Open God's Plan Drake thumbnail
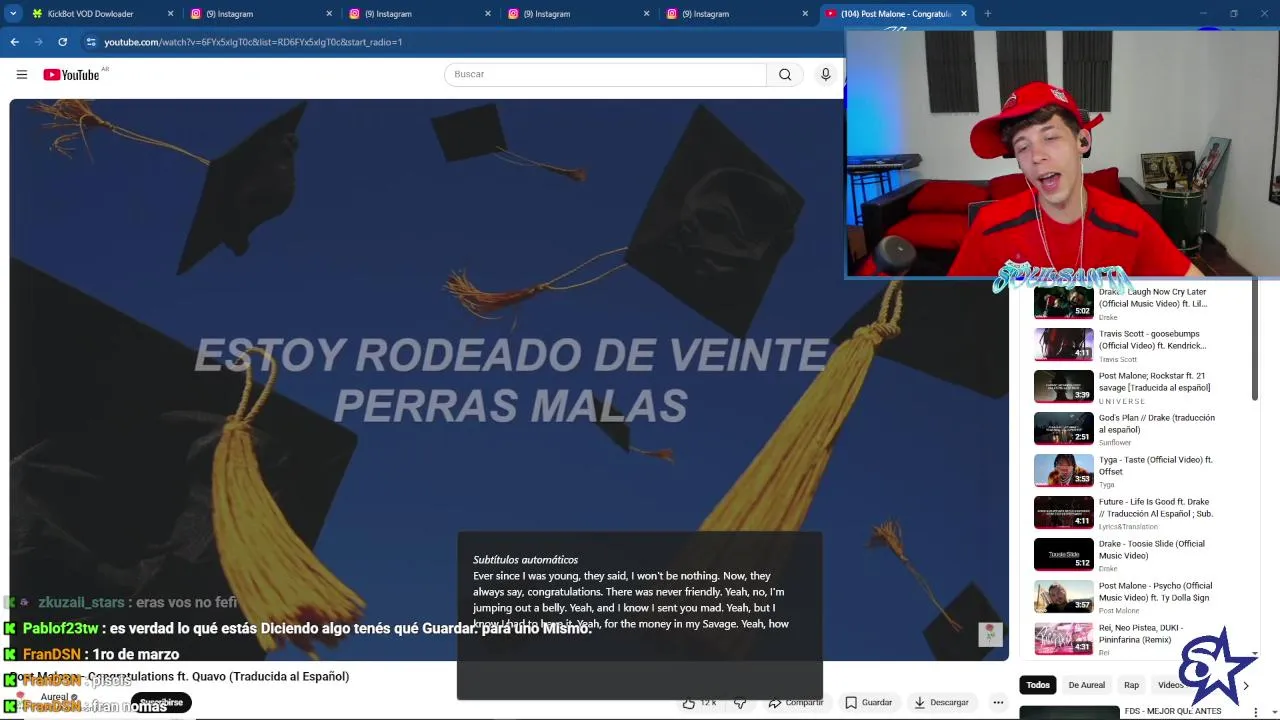1280x720 pixels. point(1063,428)
